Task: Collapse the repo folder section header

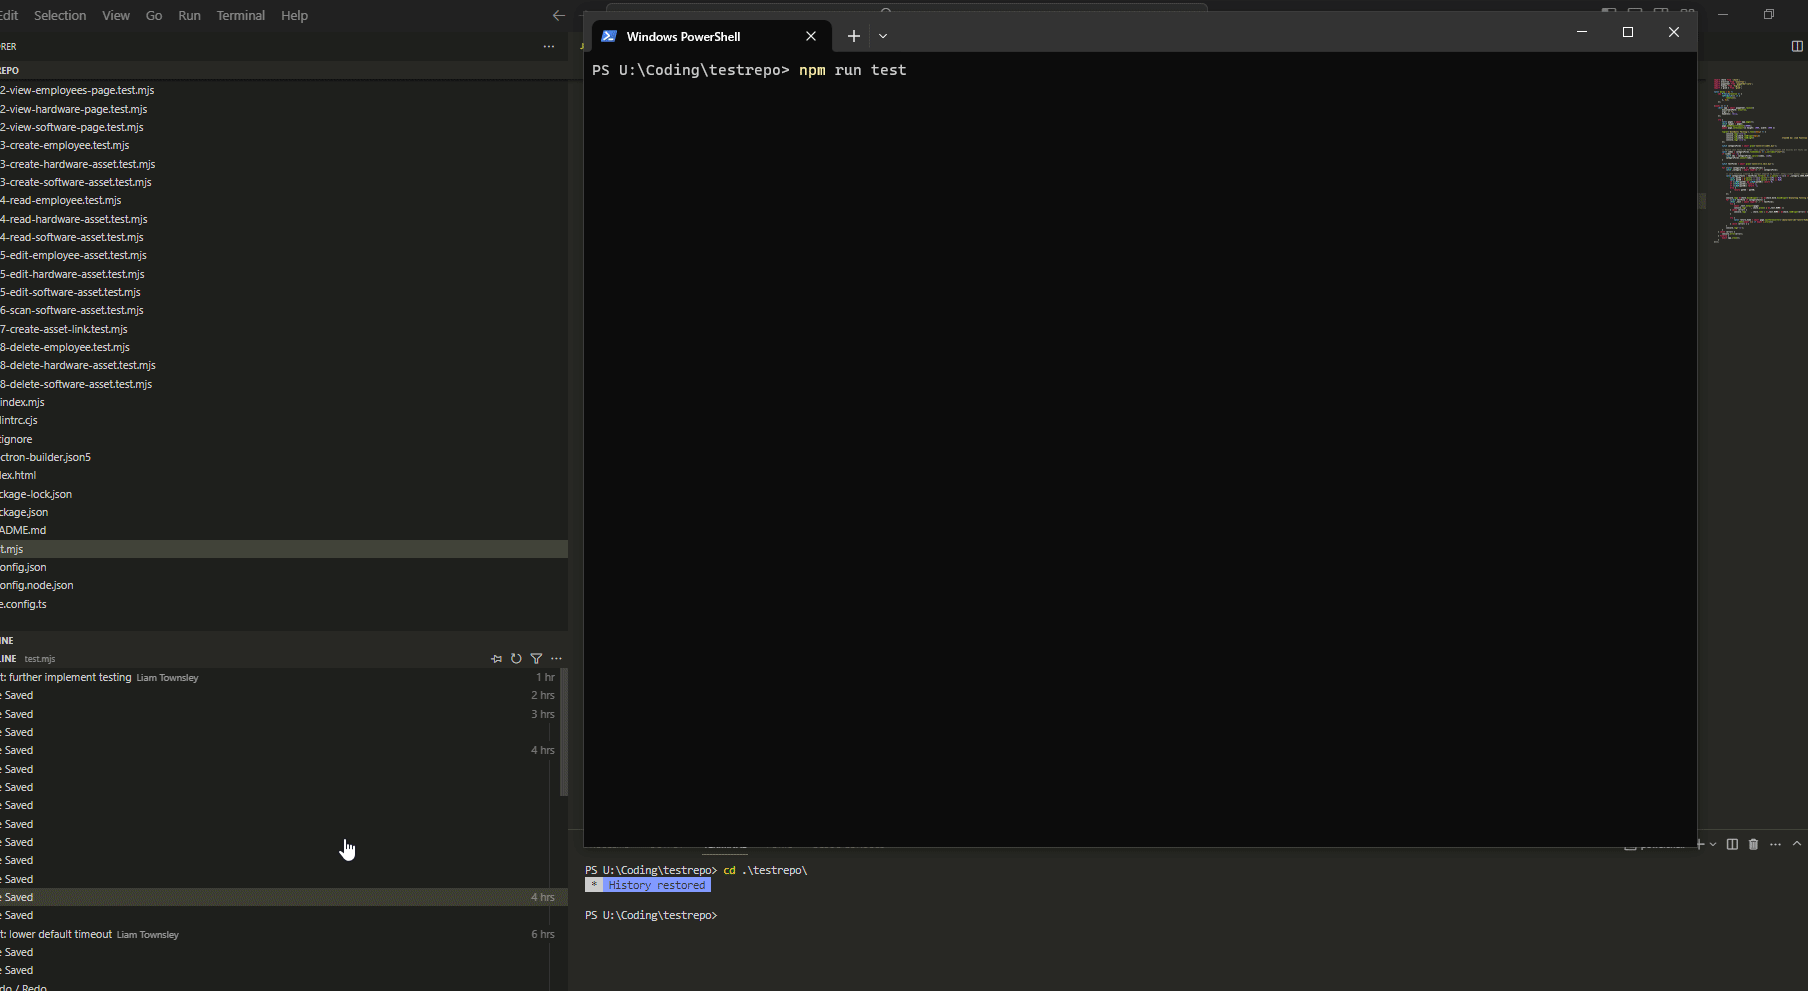Action: pos(284,70)
